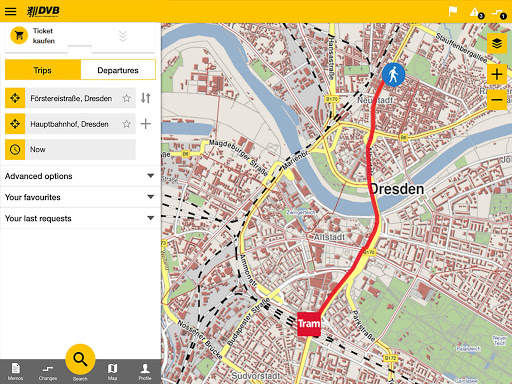
Task: Click the clock time icon
Action: click(x=15, y=149)
